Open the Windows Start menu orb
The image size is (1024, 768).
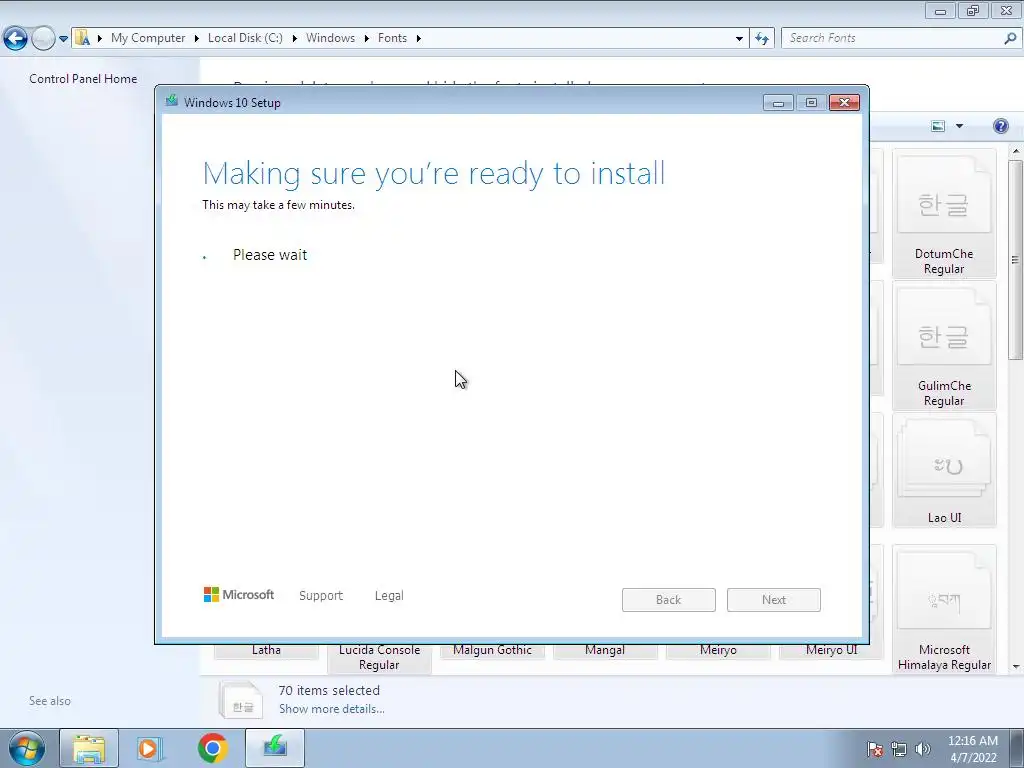(x=27, y=748)
